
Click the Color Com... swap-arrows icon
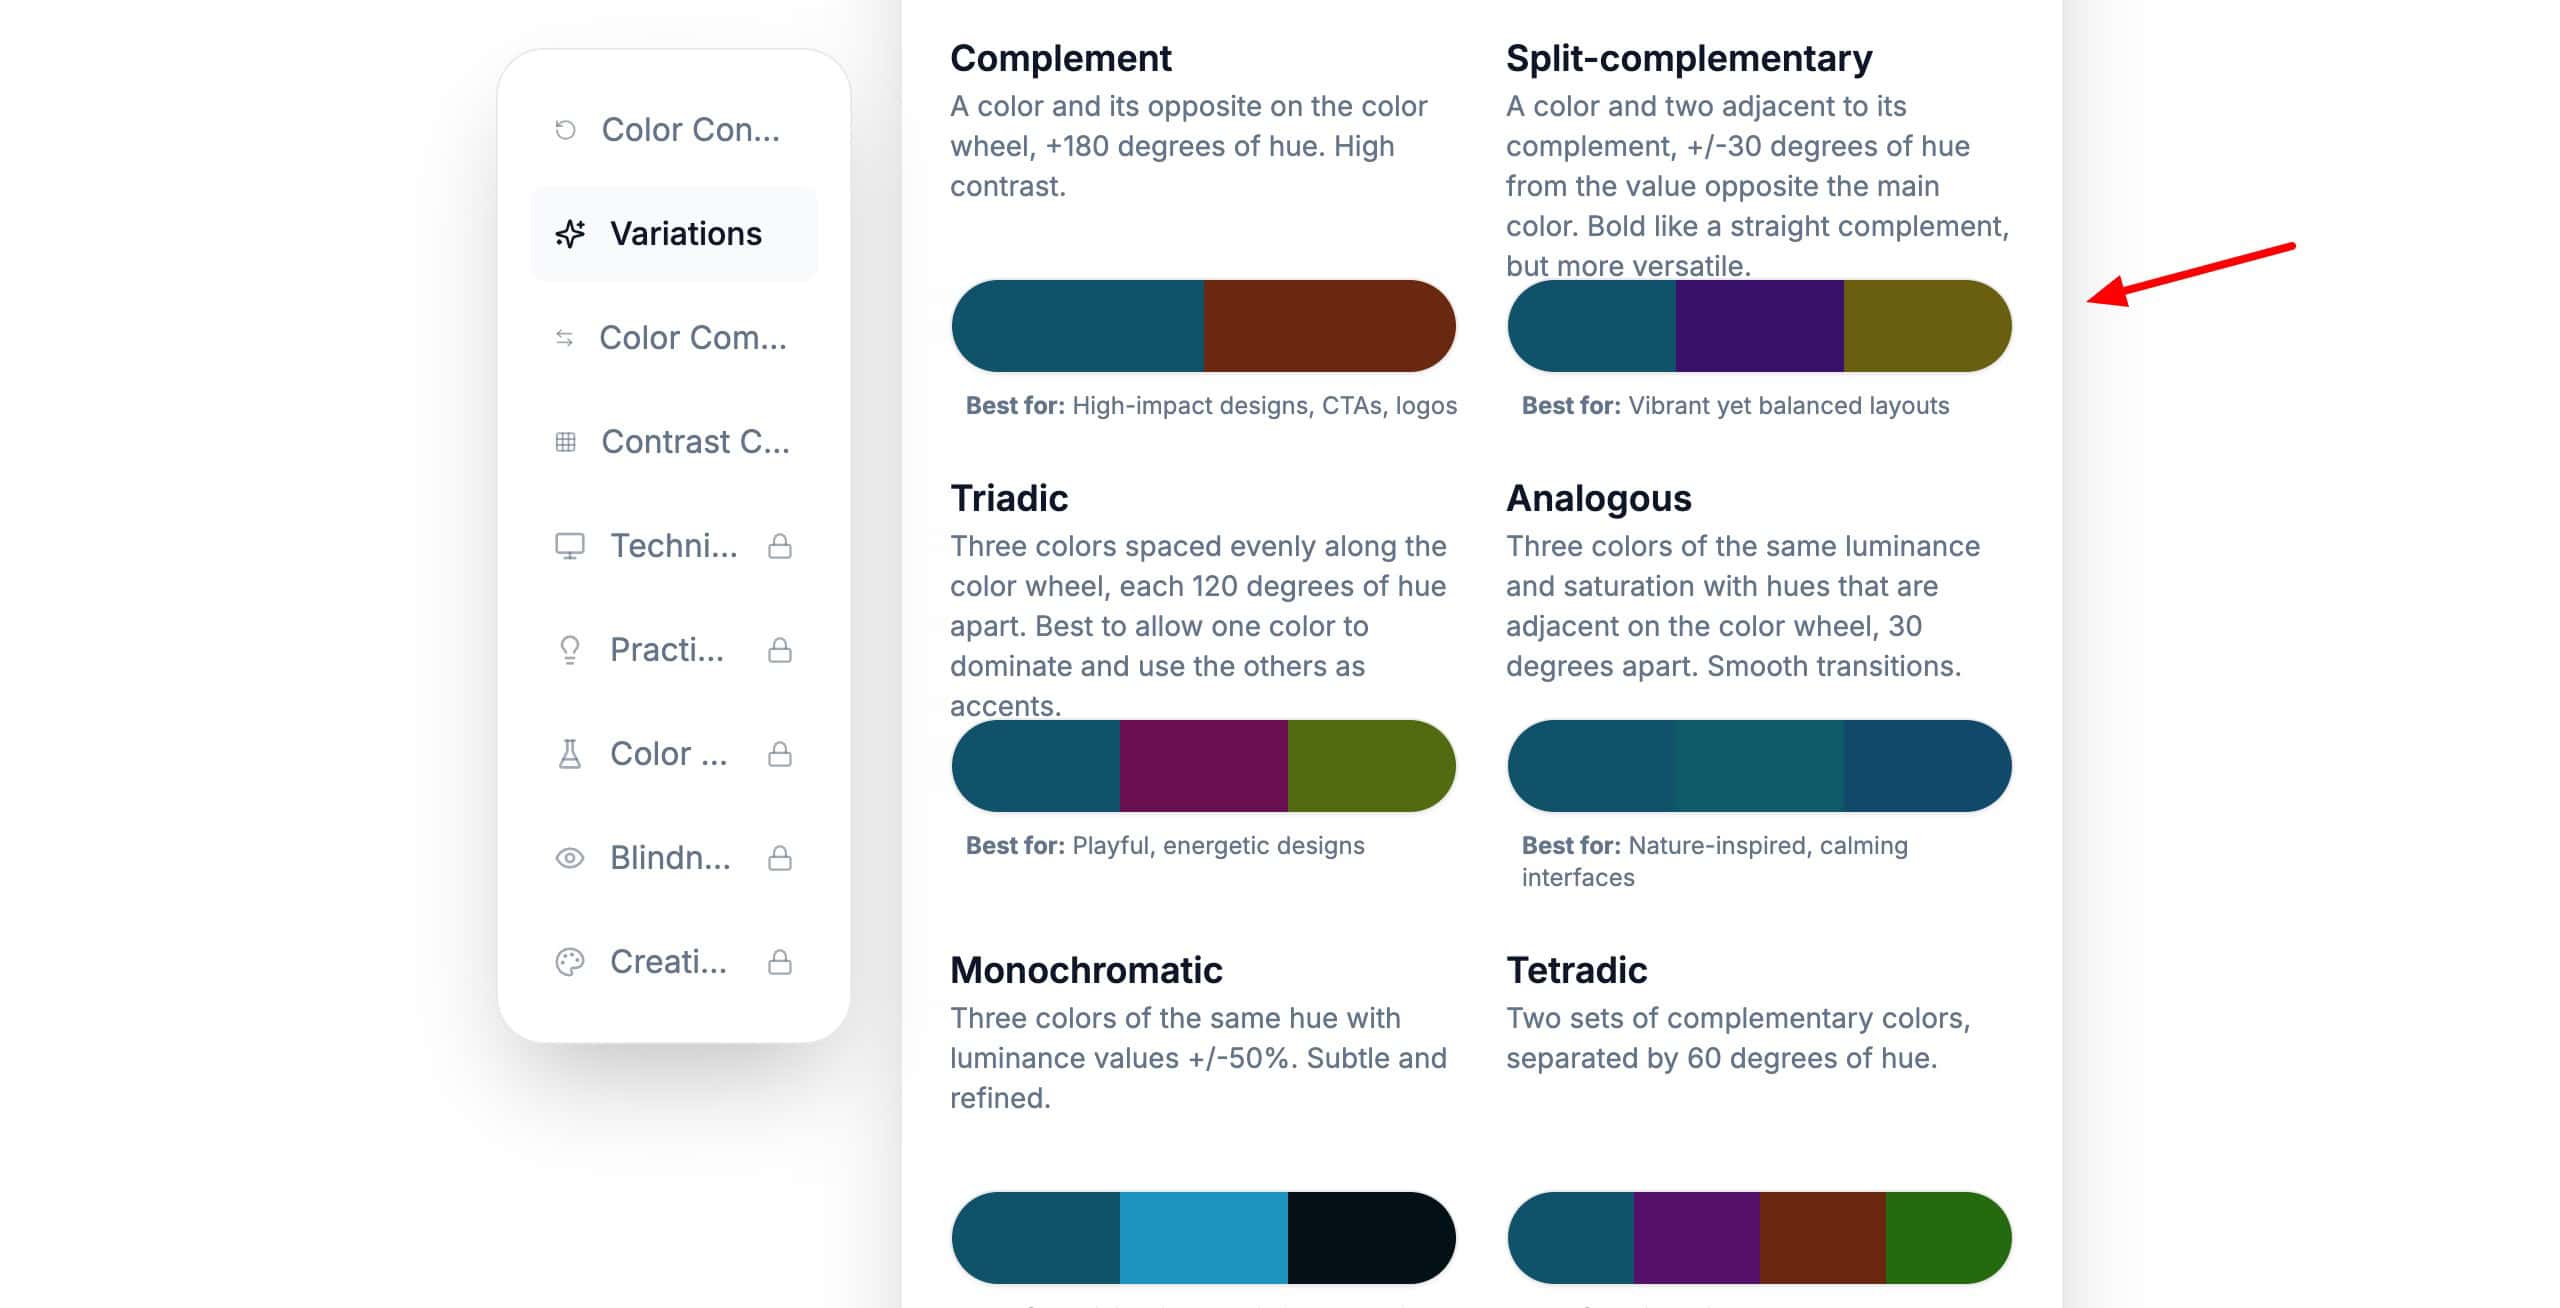(564, 338)
